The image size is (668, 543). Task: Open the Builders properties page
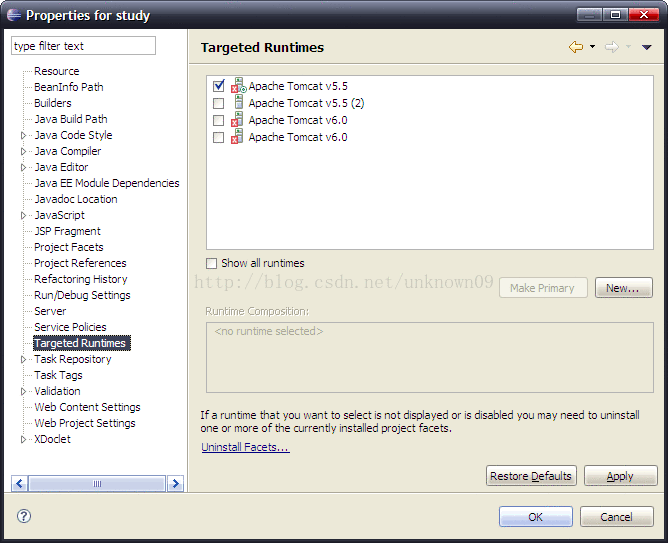53,103
